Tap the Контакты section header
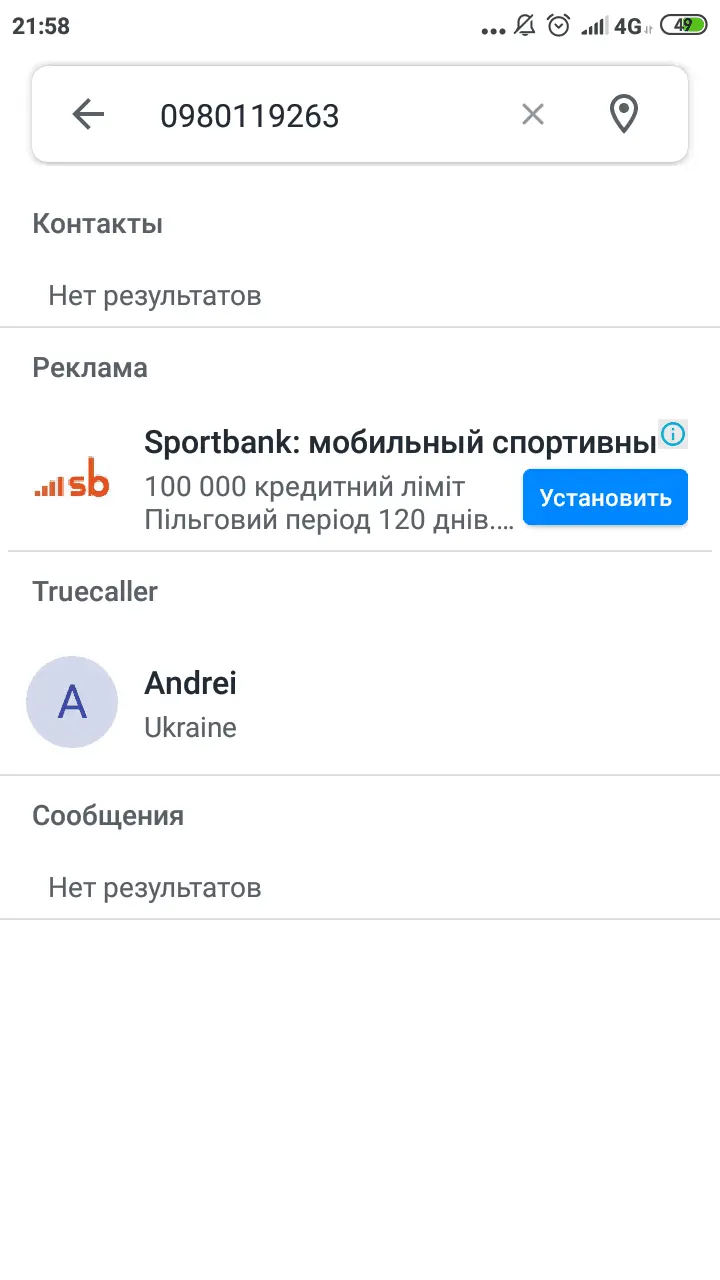Viewport: 720px width, 1280px height. pos(98,224)
